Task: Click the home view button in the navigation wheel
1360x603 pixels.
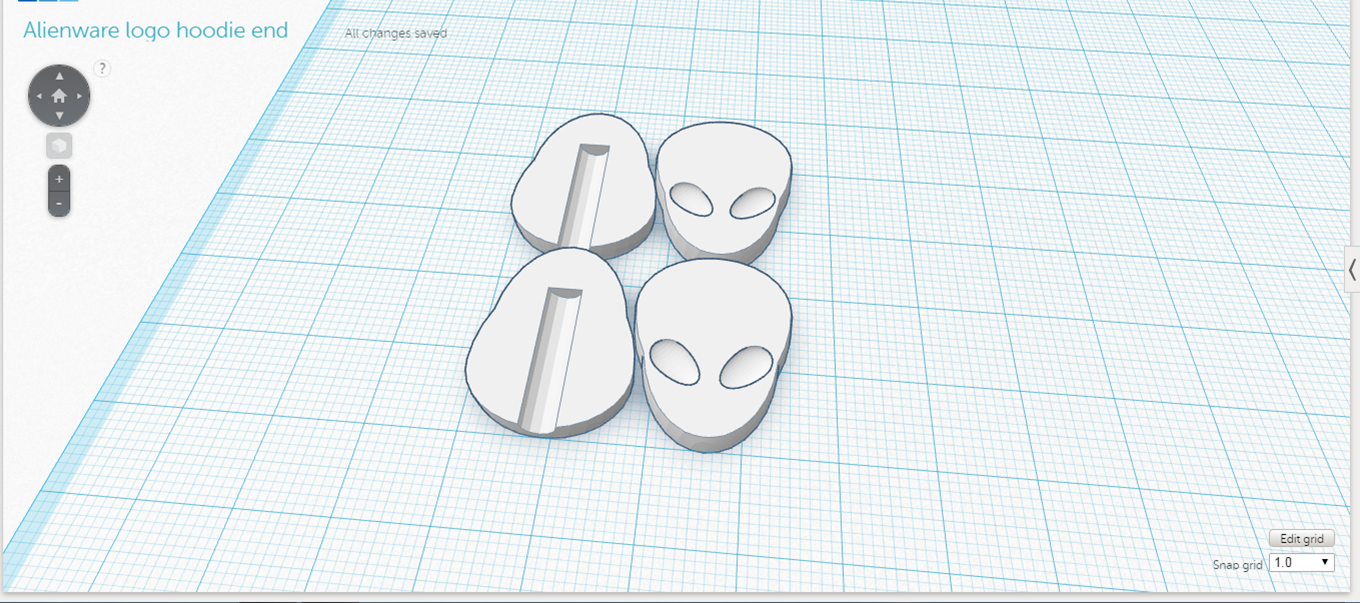Action: 59,96
